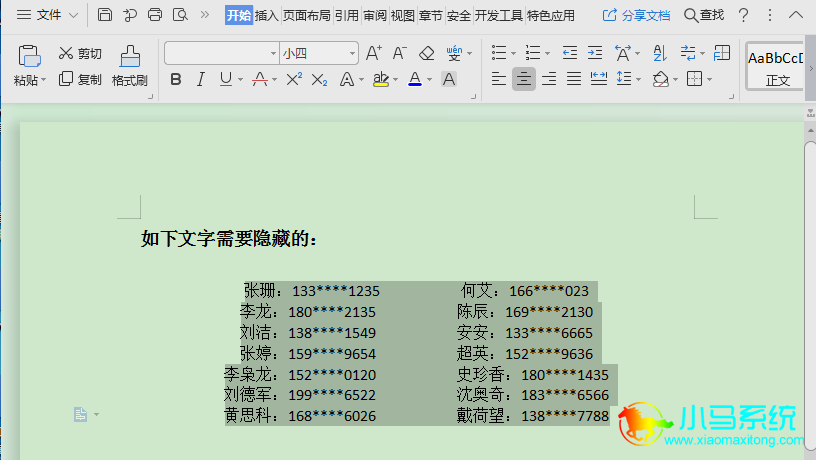Expand text effects A dropdown arrow
This screenshot has width=816, height=460.
tap(361, 80)
